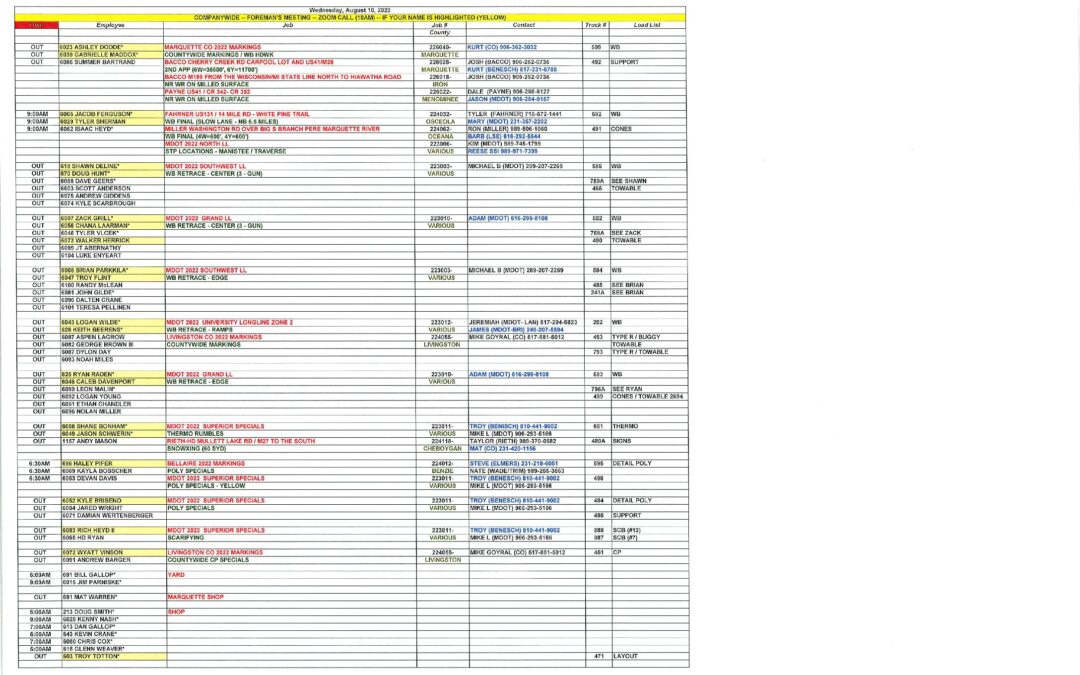Click the date heading Wednesday, August 10, 2022

coord(349,10)
